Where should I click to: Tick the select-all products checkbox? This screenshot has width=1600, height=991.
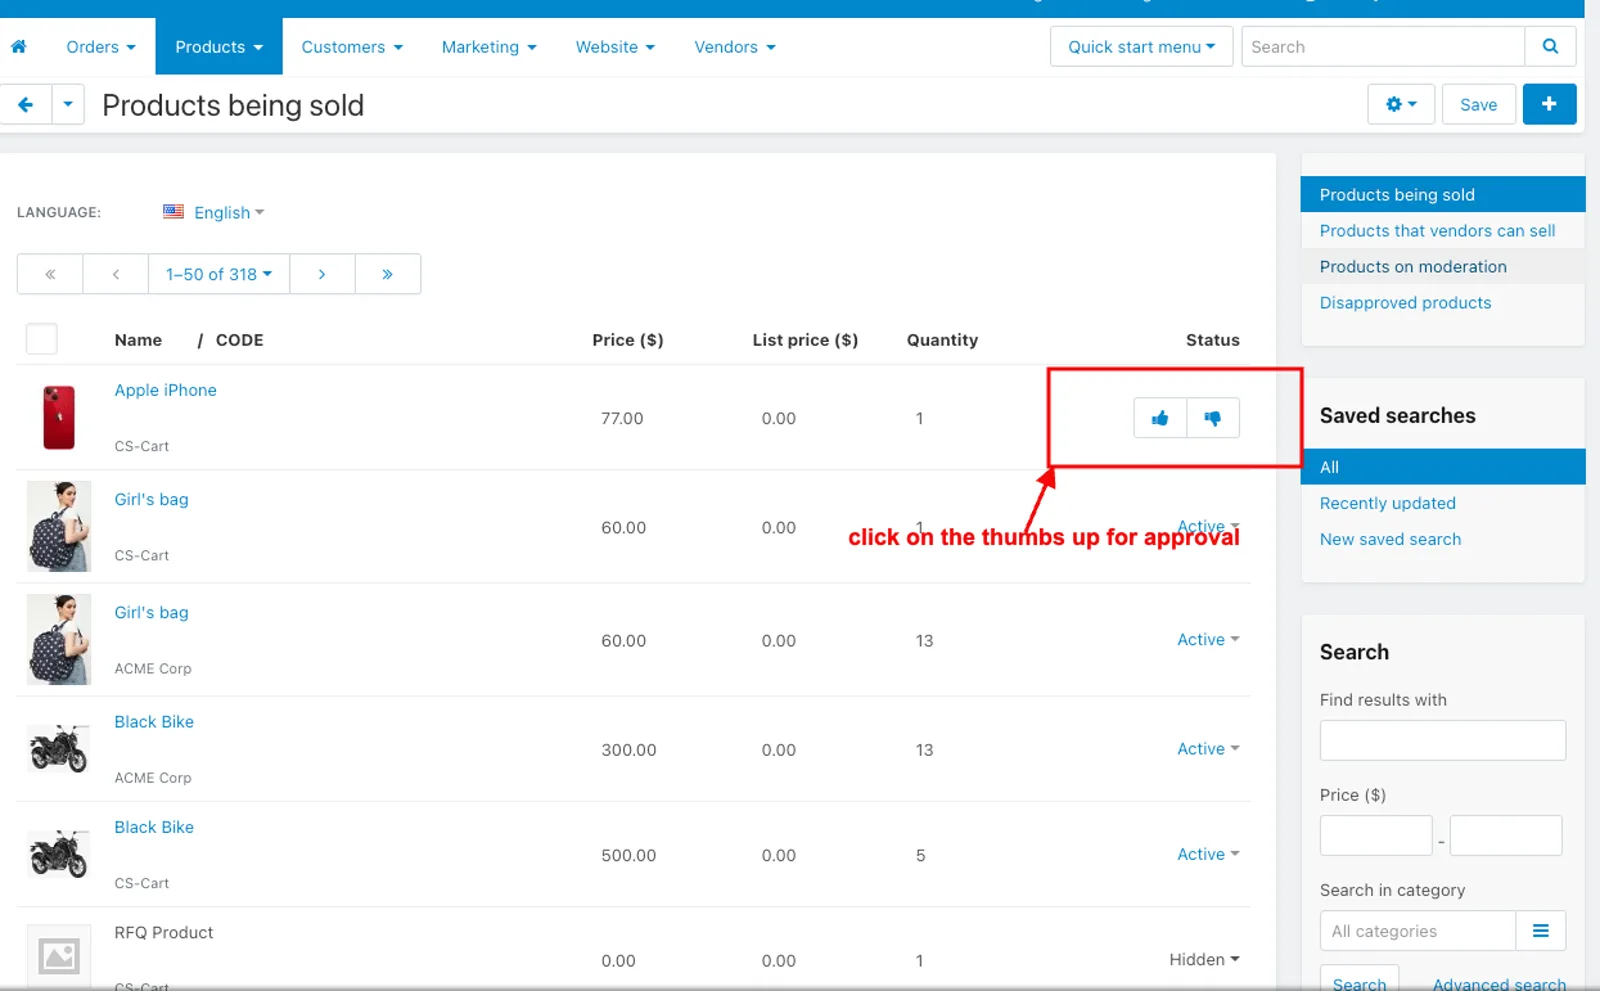tap(41, 339)
